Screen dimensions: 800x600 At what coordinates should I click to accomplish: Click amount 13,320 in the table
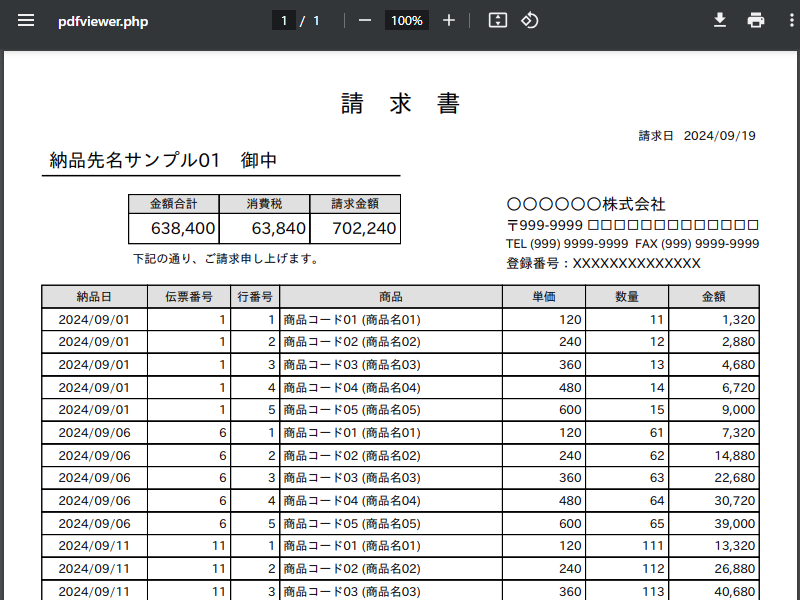[735, 545]
